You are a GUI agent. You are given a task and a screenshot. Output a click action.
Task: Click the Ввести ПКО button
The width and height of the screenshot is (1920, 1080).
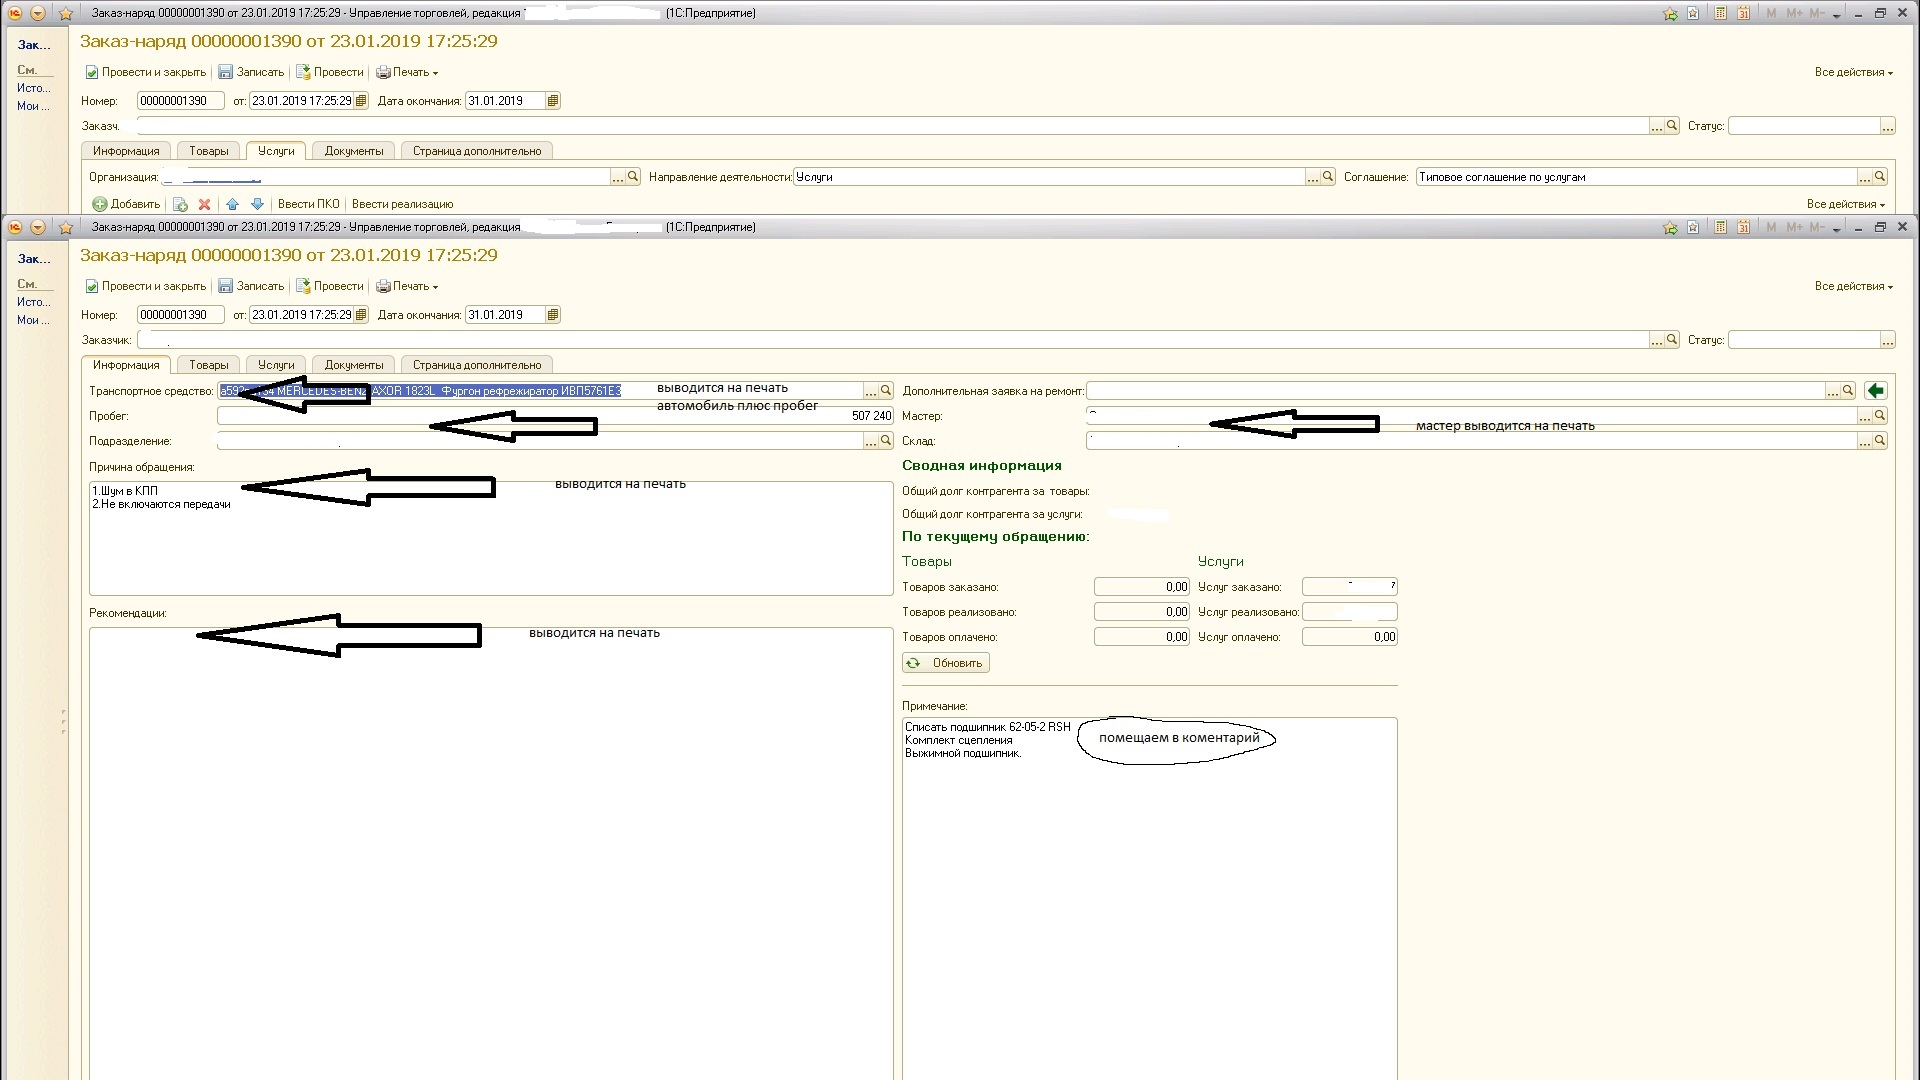point(308,204)
